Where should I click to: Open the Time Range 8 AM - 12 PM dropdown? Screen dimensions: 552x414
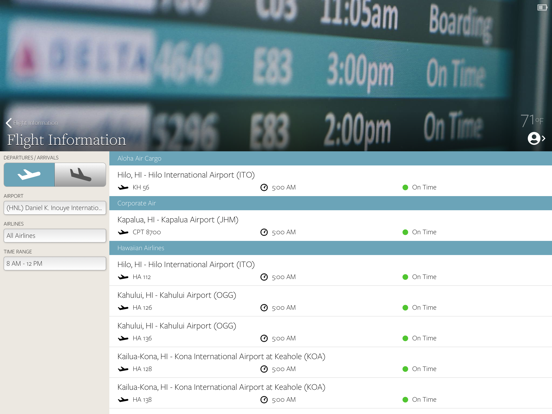(55, 263)
